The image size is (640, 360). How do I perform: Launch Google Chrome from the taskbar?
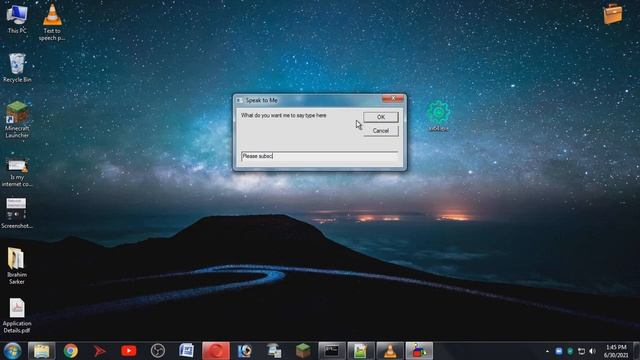[x=71, y=351]
